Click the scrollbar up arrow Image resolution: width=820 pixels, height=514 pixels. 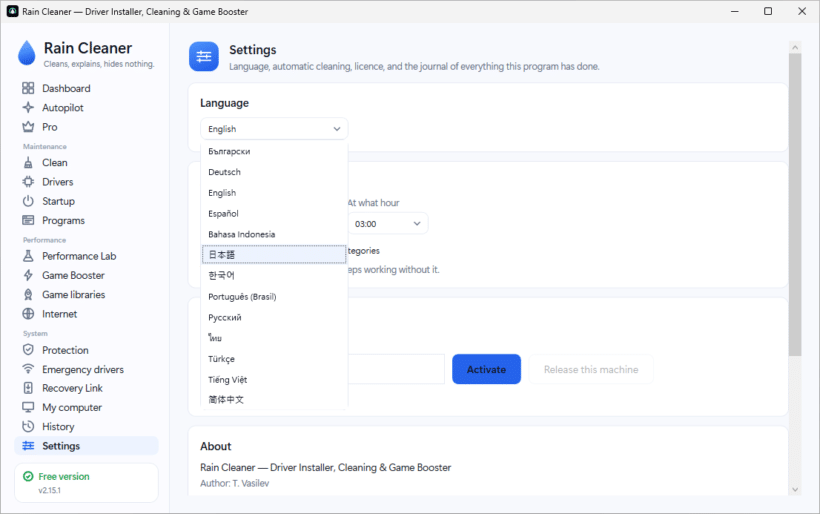tap(795, 47)
